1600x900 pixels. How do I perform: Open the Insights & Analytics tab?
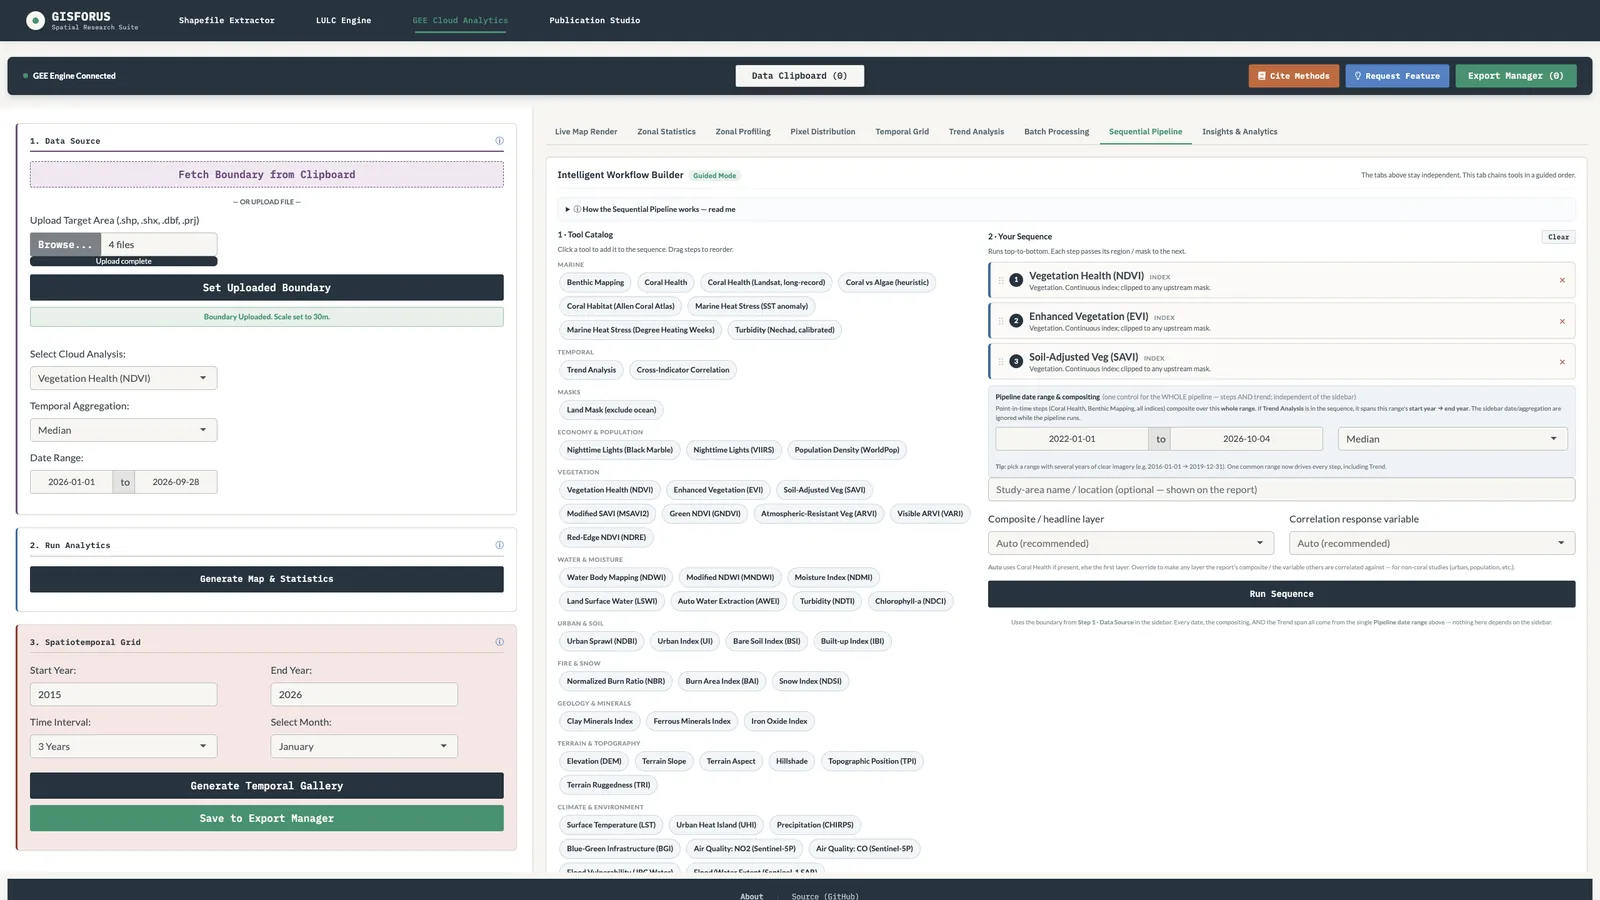tap(1239, 132)
